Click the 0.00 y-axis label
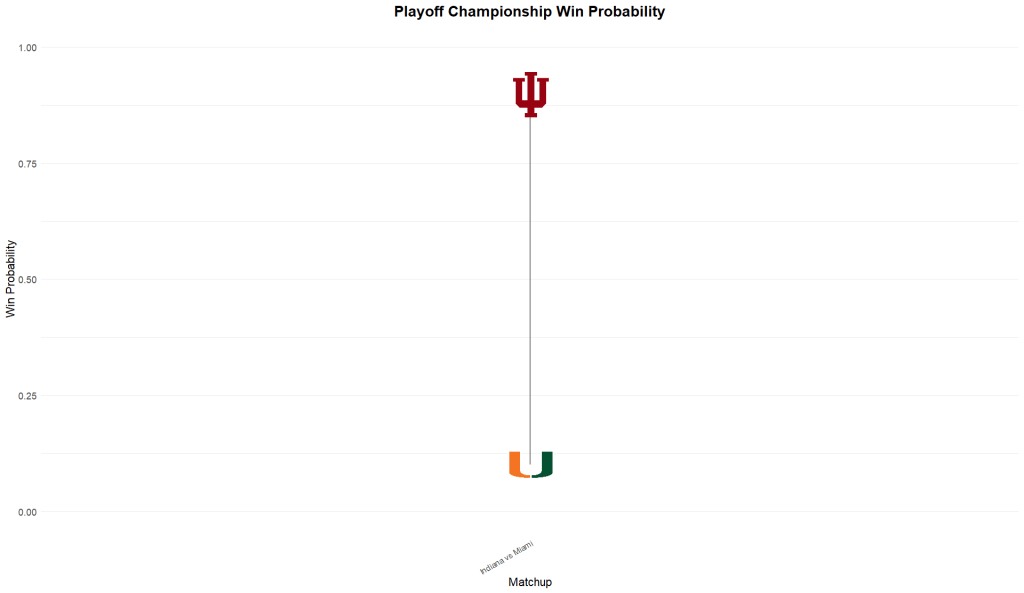 26,512
